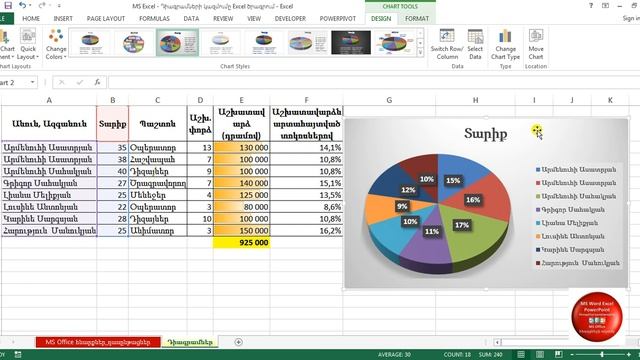Open the POWERPIVOT tab

[338, 19]
